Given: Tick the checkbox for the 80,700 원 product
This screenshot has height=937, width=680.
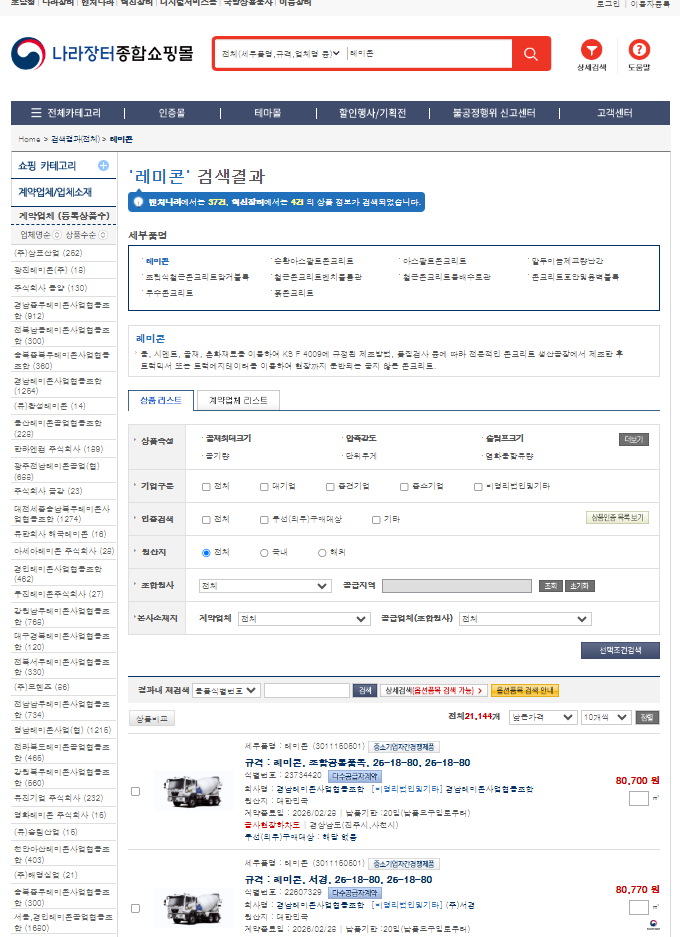Looking at the screenshot, I should click(x=136, y=791).
